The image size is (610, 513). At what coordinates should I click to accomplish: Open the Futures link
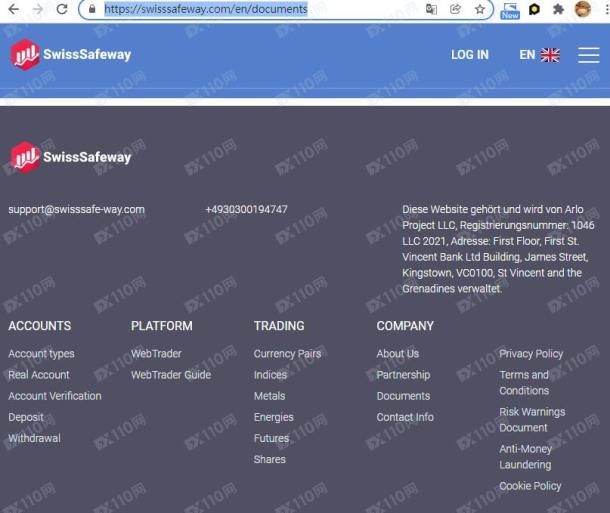271,438
